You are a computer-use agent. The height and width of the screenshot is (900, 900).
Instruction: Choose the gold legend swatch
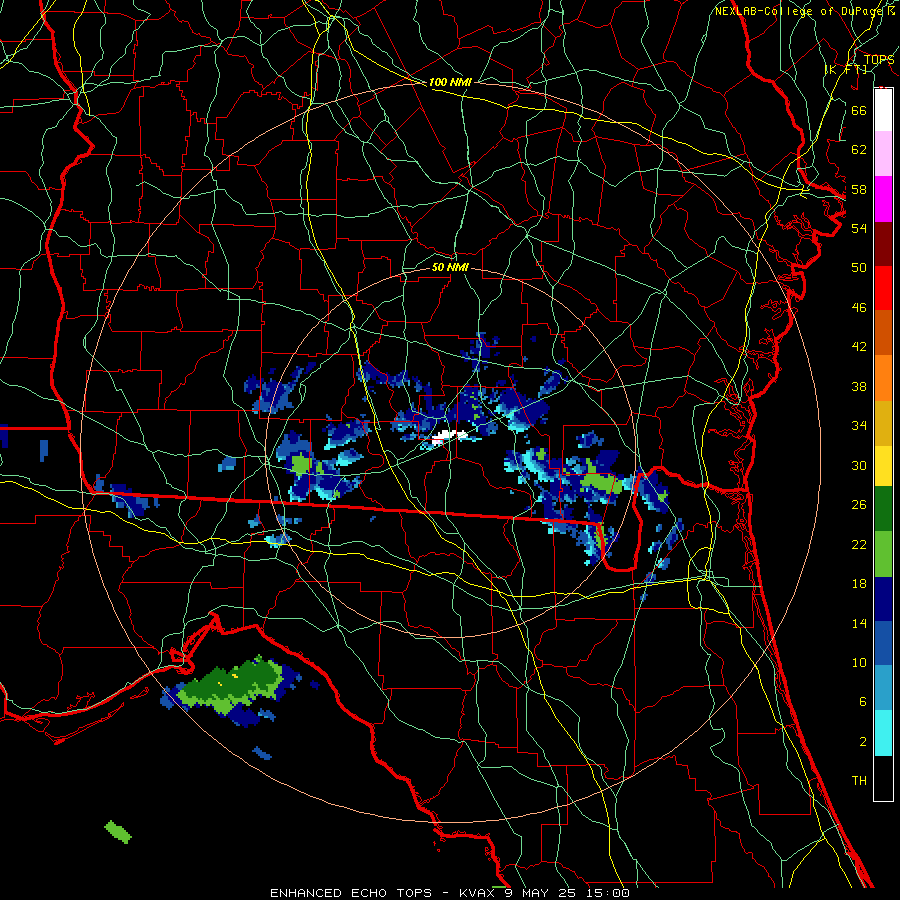click(x=883, y=422)
